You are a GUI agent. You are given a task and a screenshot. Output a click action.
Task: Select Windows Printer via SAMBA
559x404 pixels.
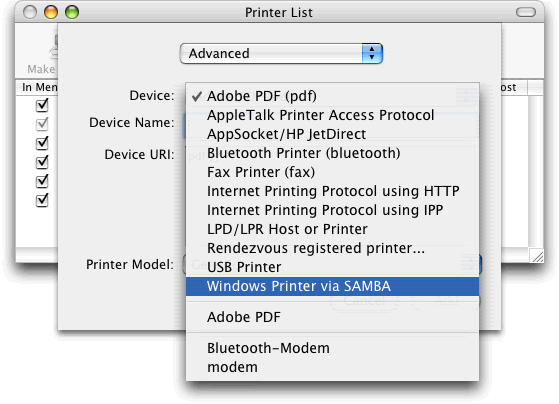pyautogui.click(x=332, y=286)
